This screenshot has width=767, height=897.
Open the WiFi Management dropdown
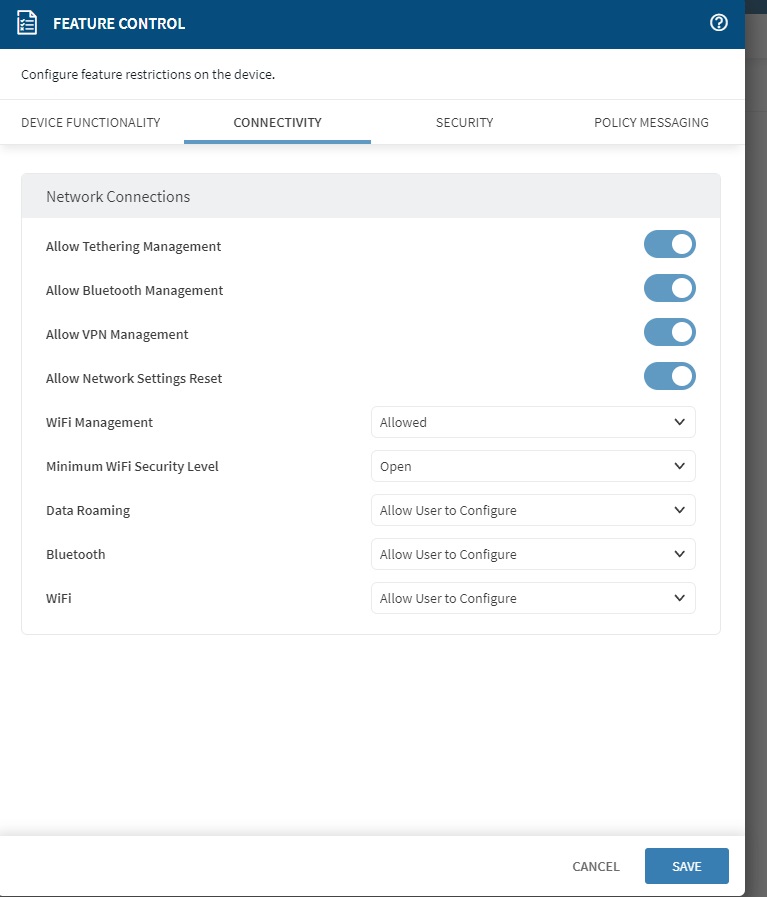pos(532,422)
